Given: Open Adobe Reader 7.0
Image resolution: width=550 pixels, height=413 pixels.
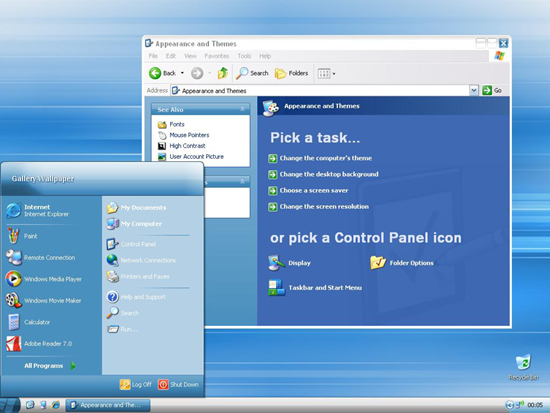Looking at the screenshot, I should 39,344.
